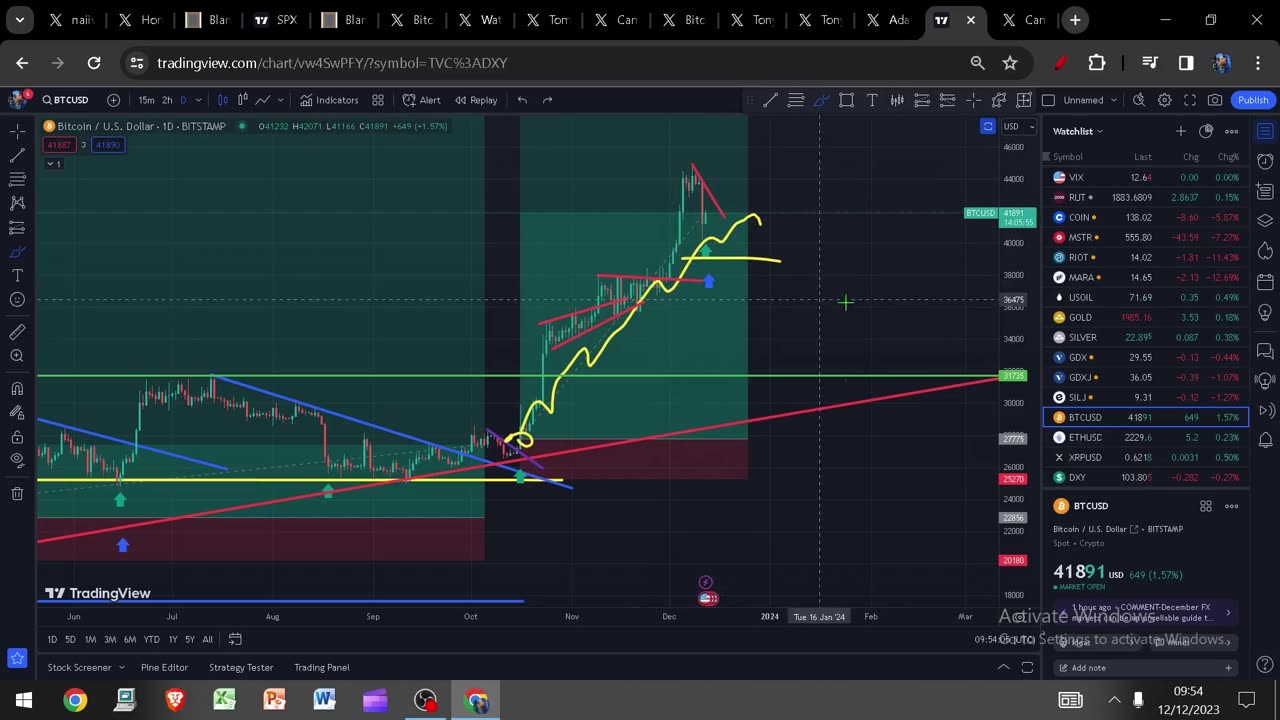The width and height of the screenshot is (1280, 720).
Task: Select text tool in favorites toolbar
Action: [x=872, y=100]
